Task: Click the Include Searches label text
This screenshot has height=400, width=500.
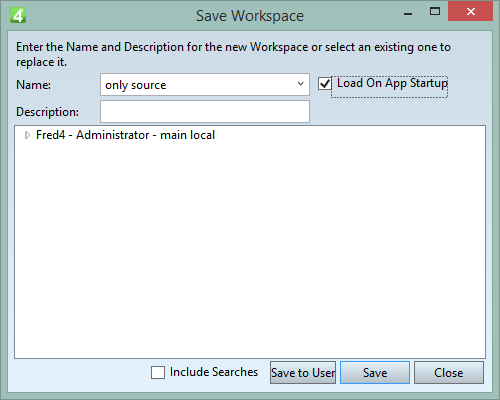Action: 214,372
